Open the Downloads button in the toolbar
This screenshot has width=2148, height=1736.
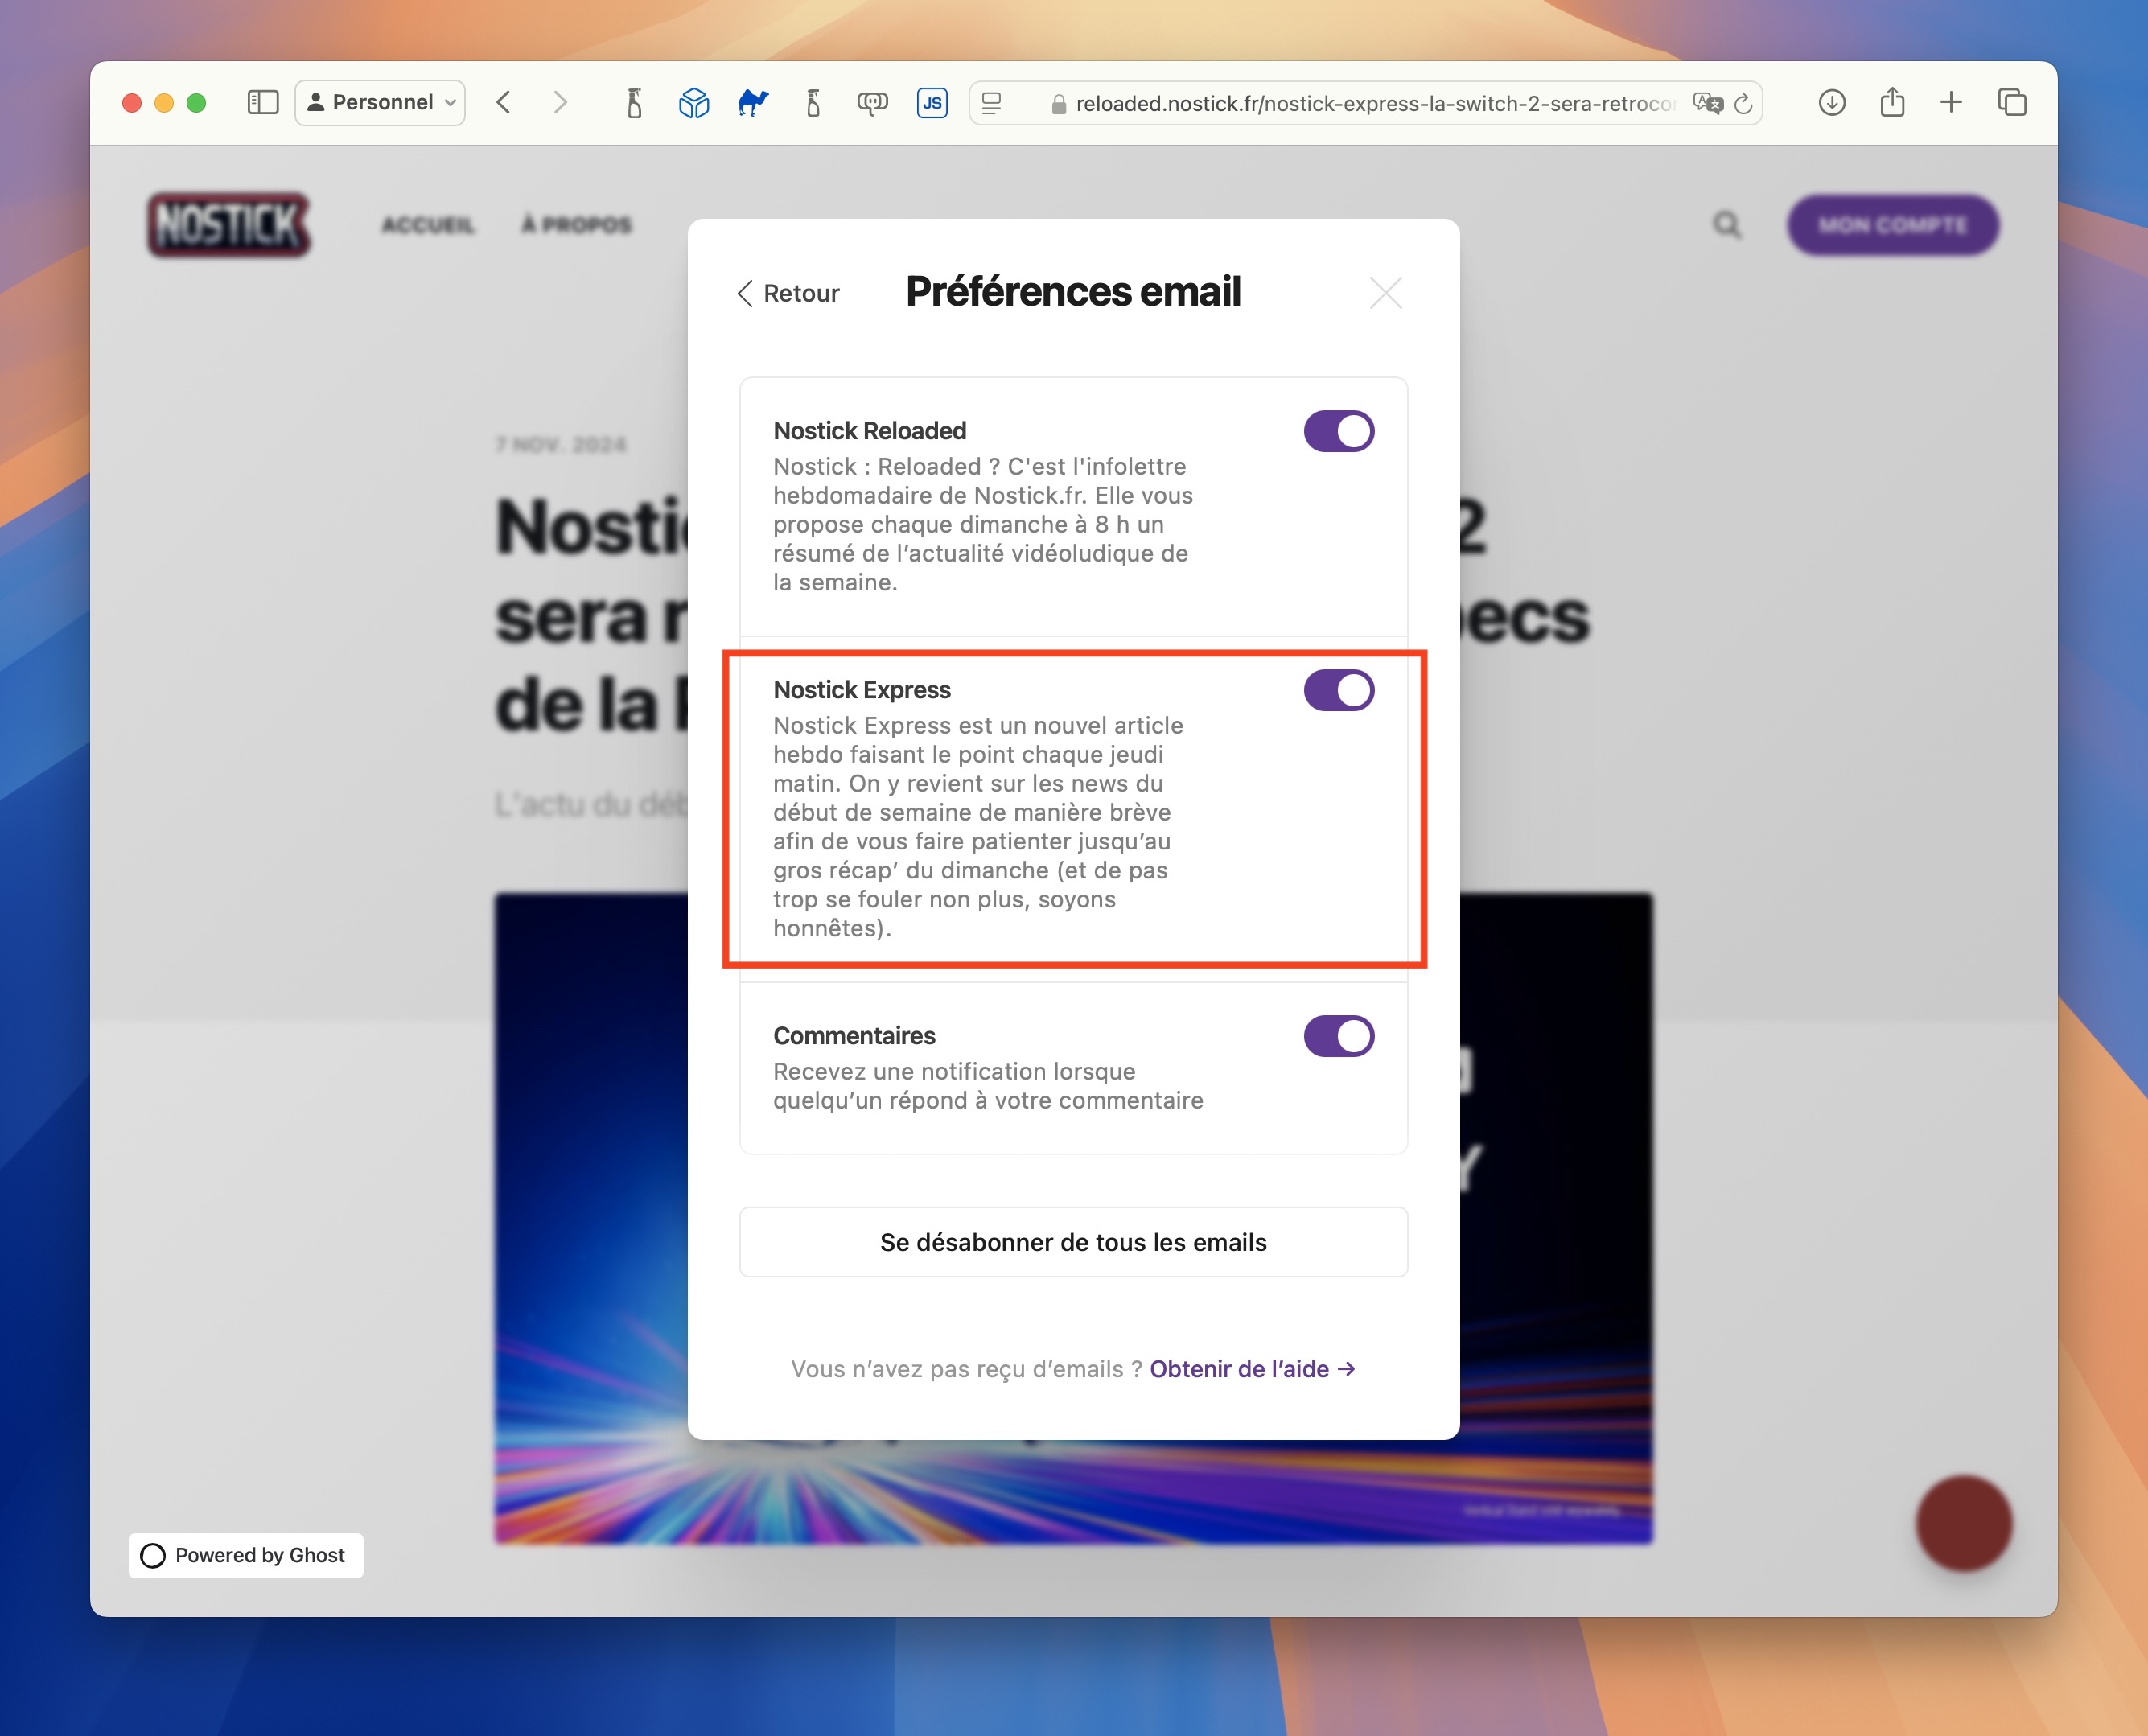1833,102
